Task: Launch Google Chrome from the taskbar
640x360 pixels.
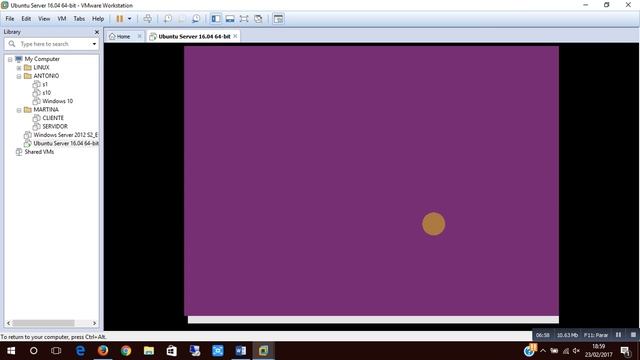Action: [126, 351]
